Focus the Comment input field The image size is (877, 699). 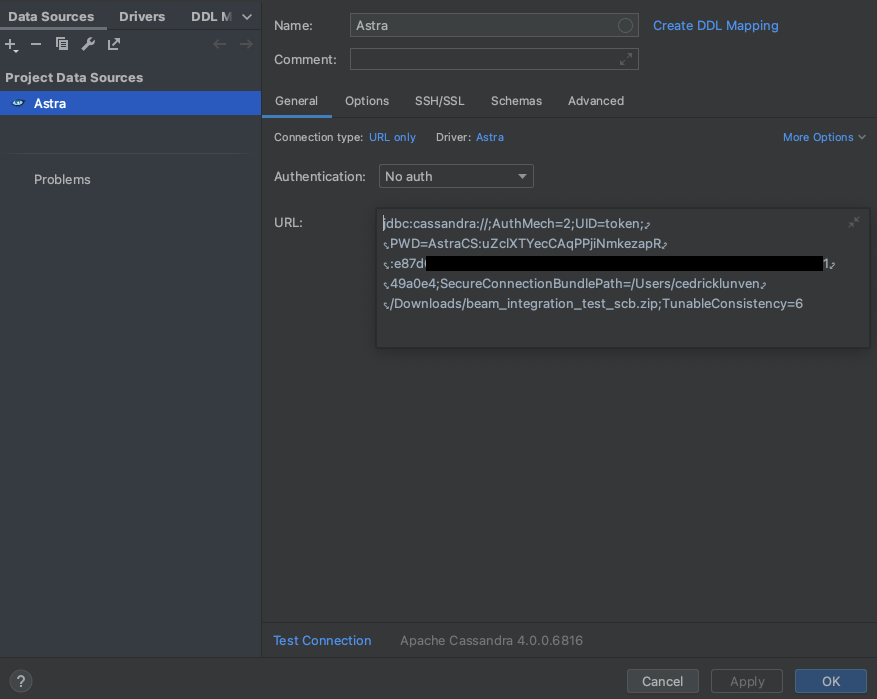(x=494, y=59)
